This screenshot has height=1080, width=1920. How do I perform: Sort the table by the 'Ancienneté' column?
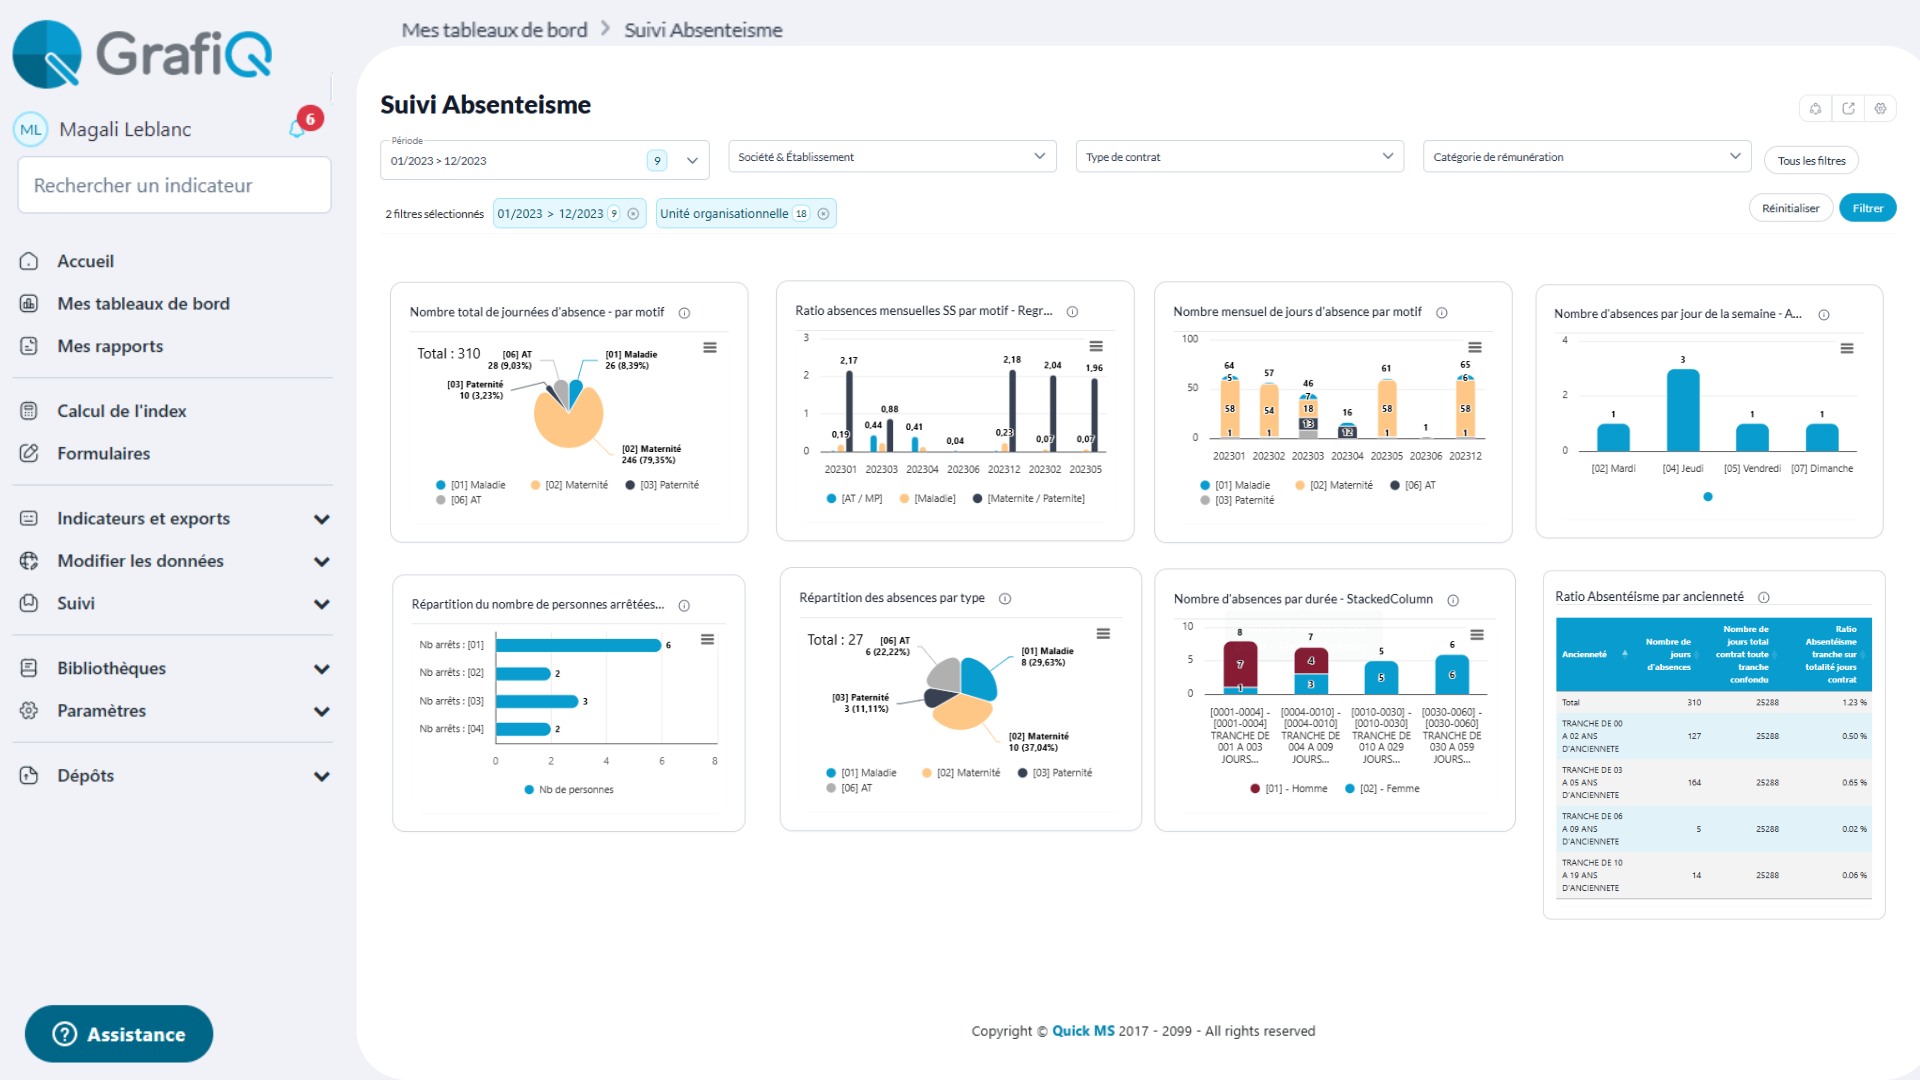(1590, 655)
